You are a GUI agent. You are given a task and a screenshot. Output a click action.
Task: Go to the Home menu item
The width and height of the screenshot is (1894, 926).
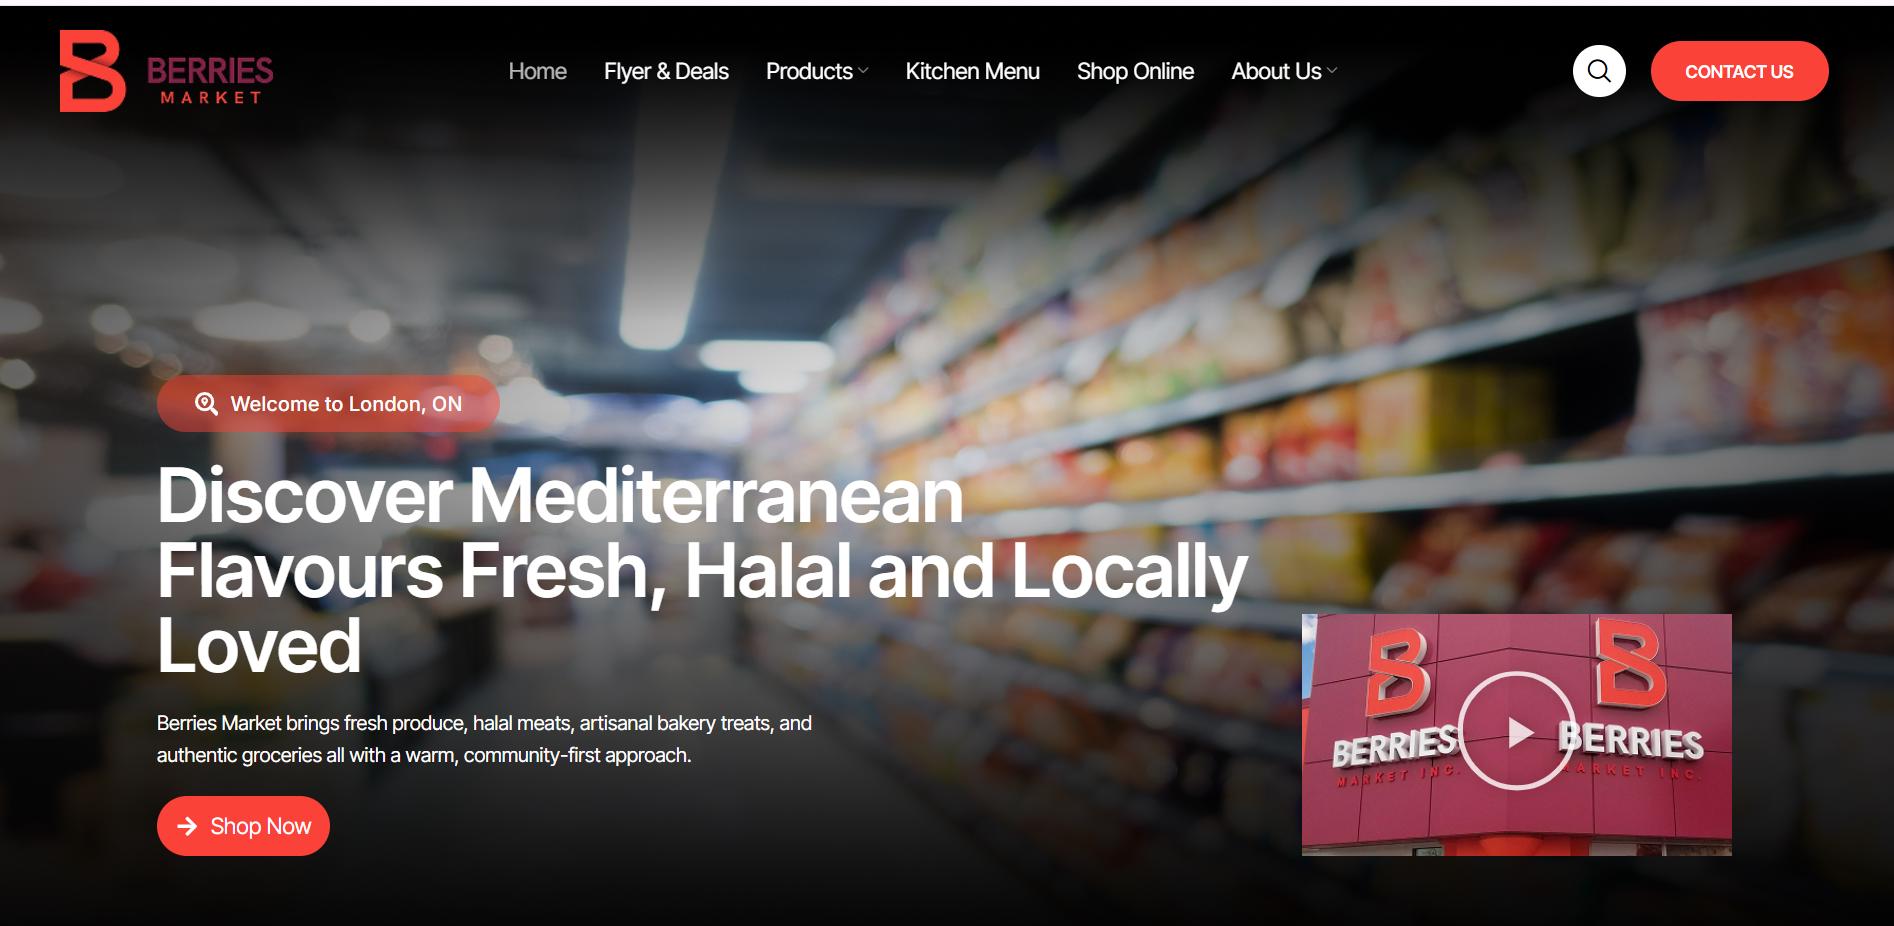point(537,71)
